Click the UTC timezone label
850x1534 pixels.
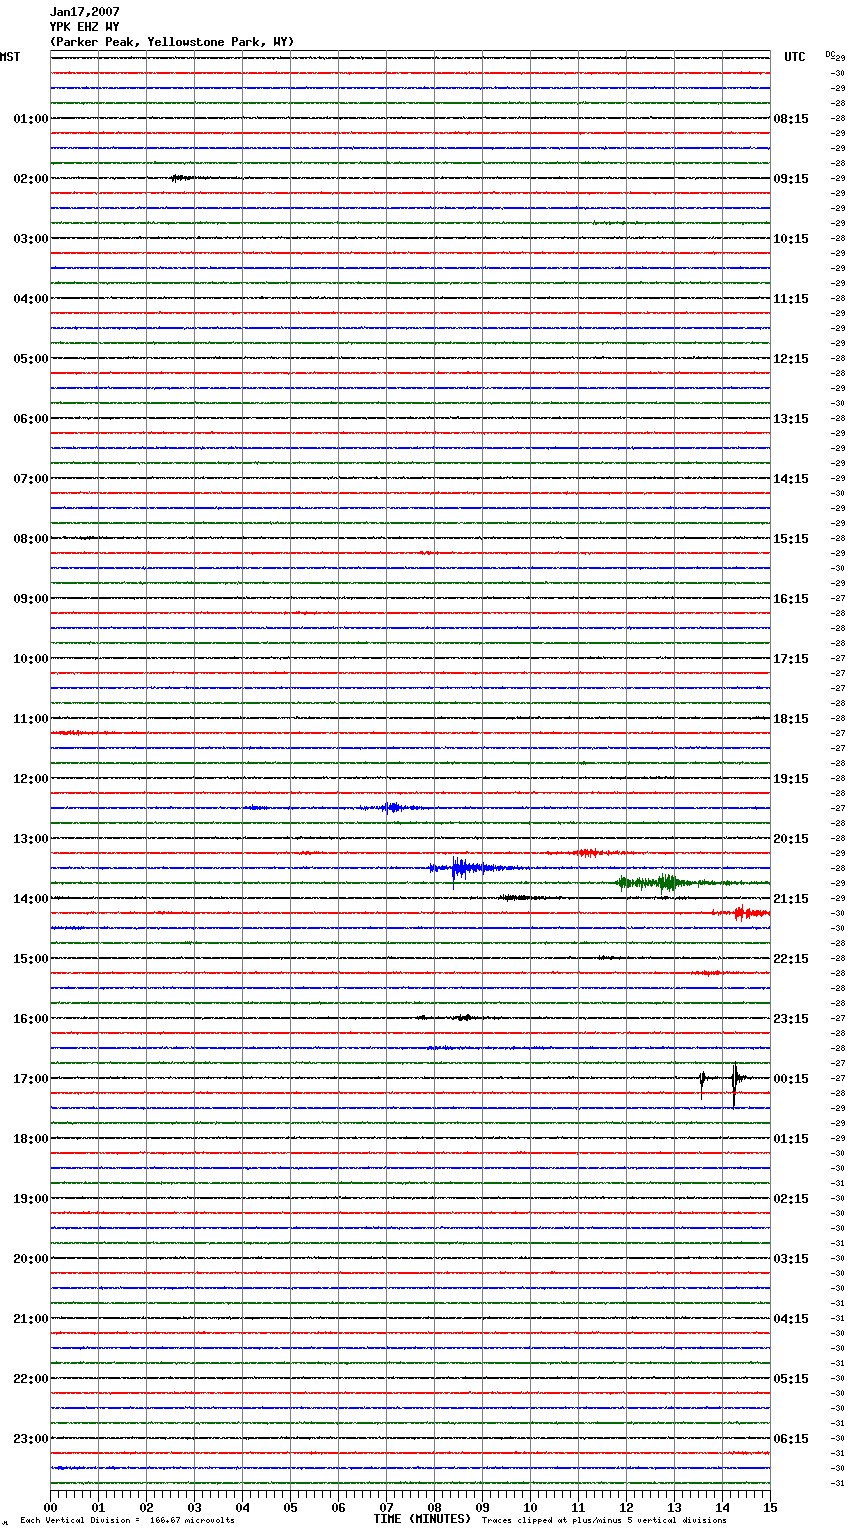tap(795, 57)
